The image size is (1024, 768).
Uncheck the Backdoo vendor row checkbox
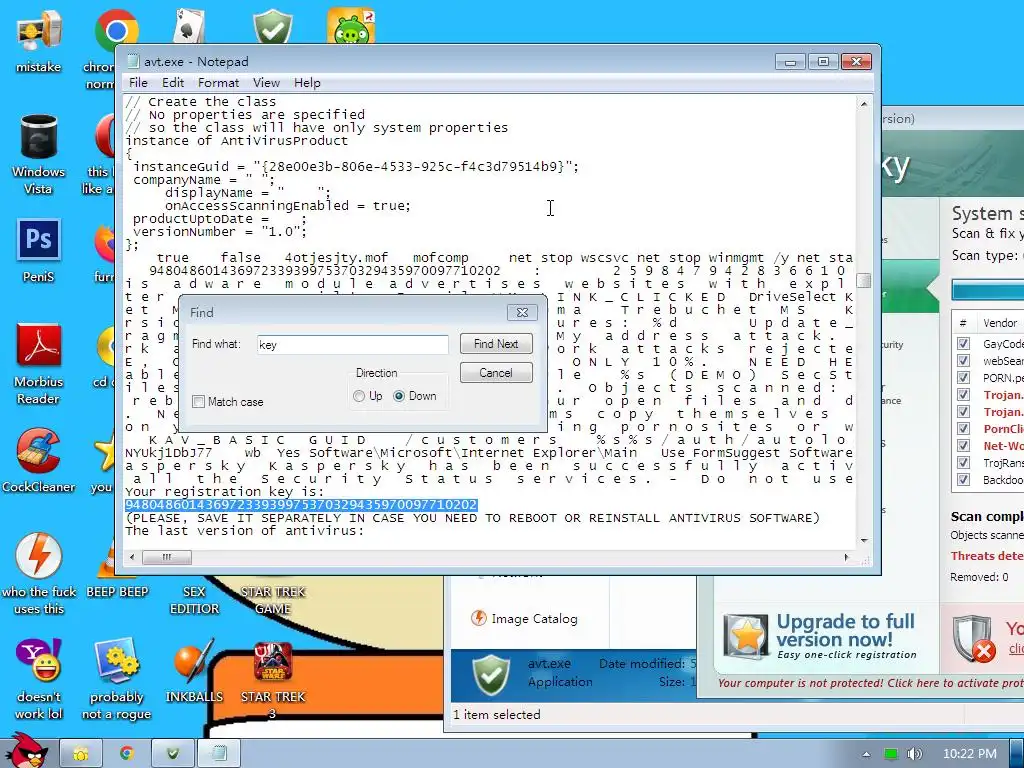pos(963,479)
